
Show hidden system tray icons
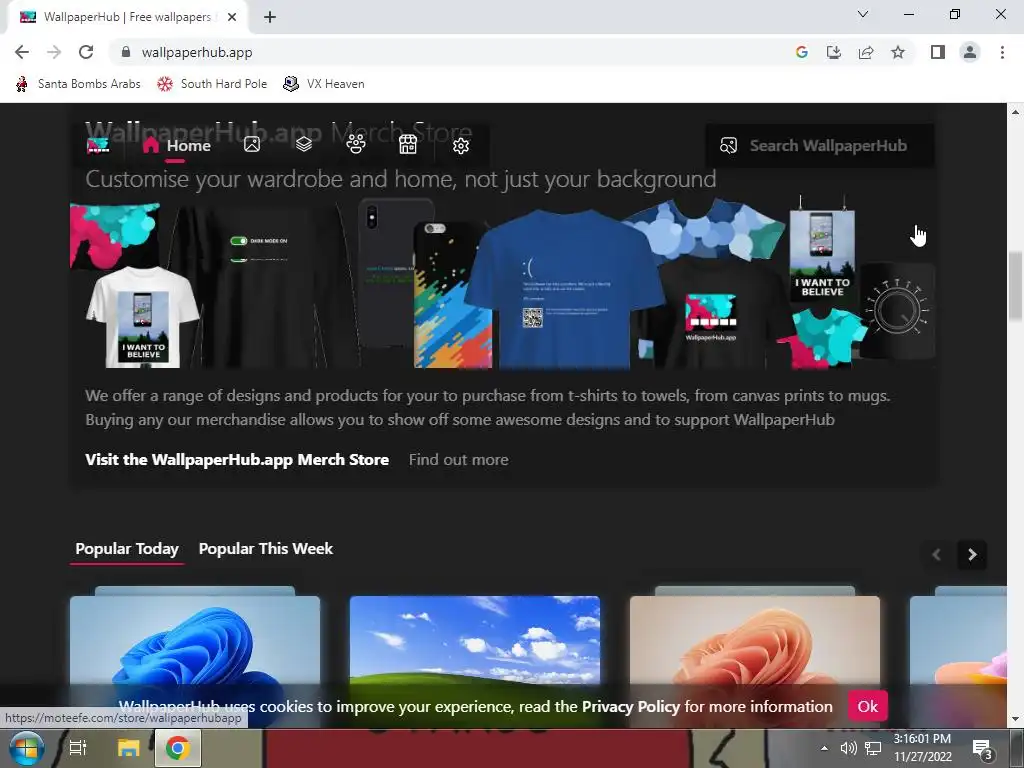(824, 748)
